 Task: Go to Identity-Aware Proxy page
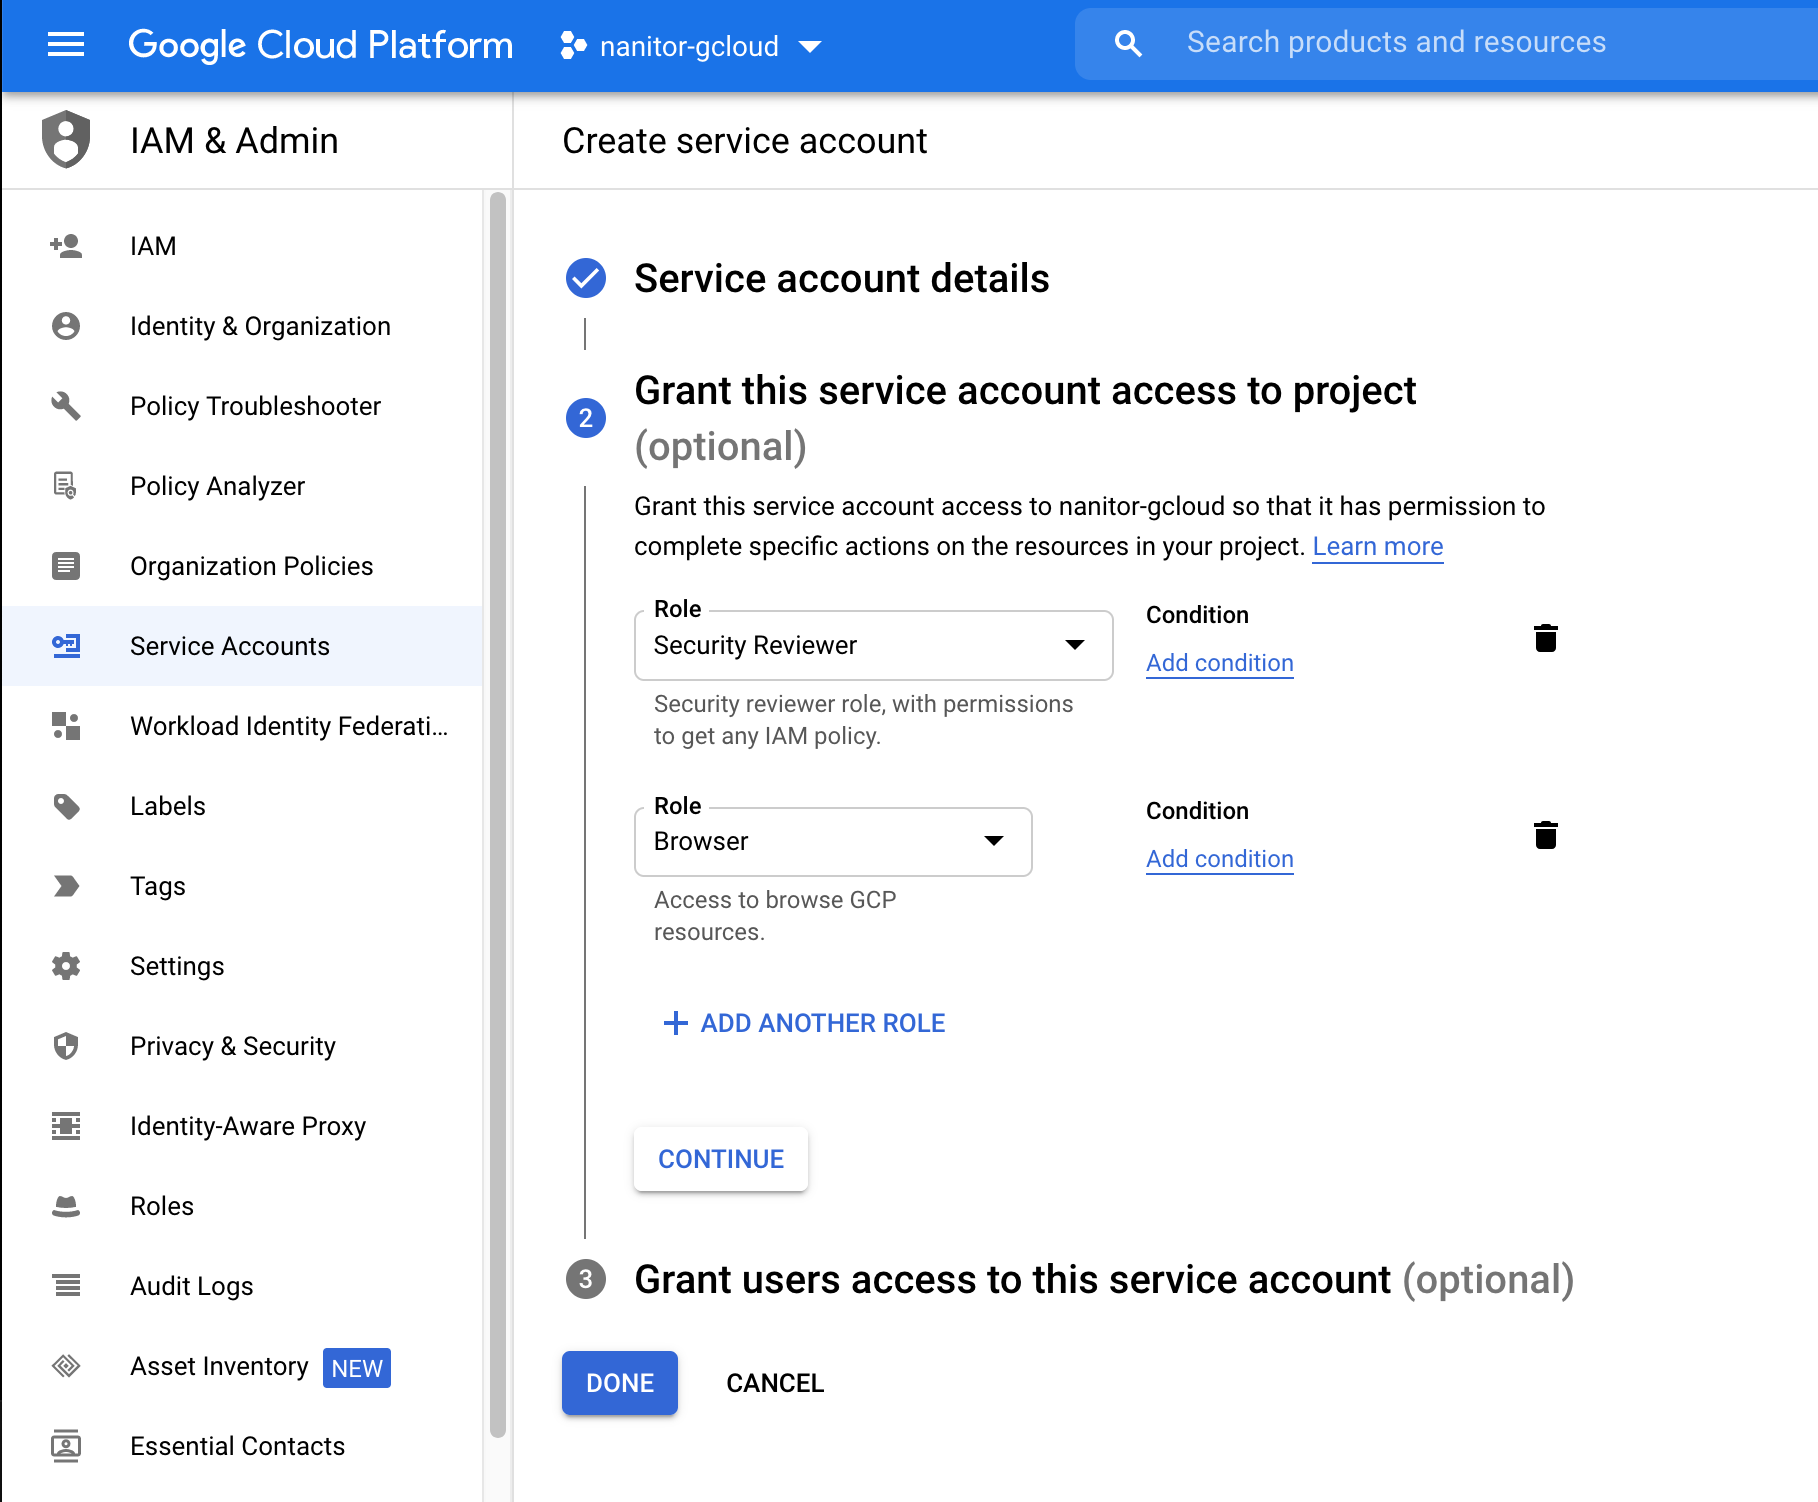(x=247, y=1126)
